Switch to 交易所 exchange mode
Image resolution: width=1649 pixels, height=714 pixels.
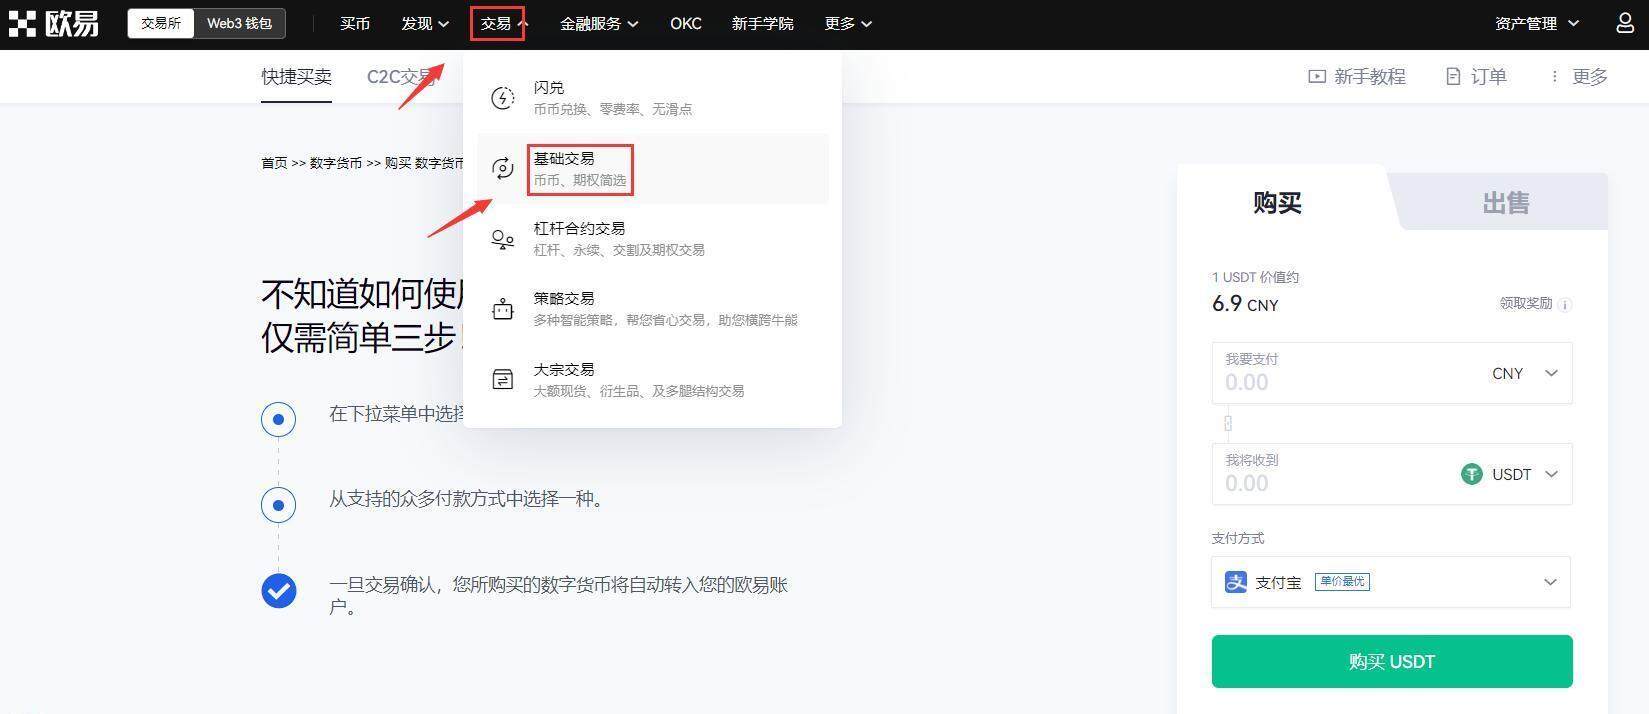click(161, 23)
